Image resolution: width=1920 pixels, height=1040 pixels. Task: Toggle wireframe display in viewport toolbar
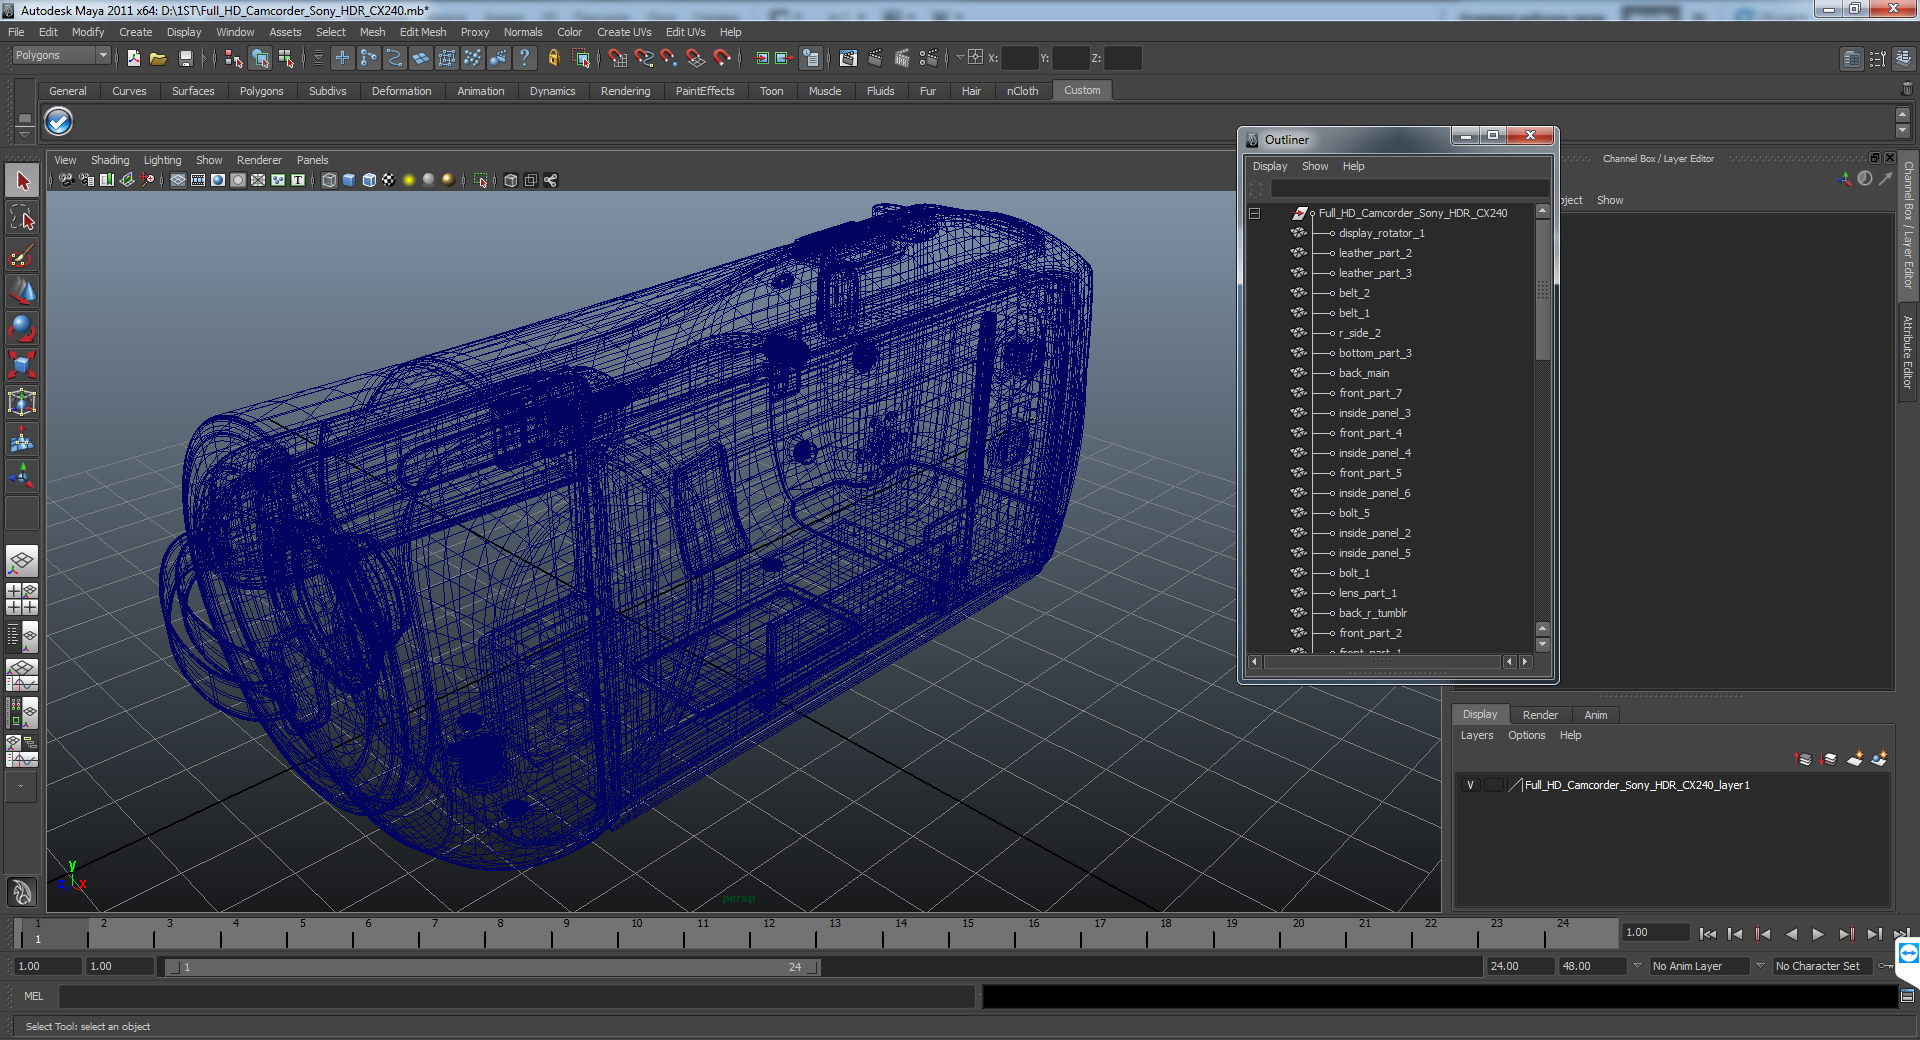(x=329, y=180)
